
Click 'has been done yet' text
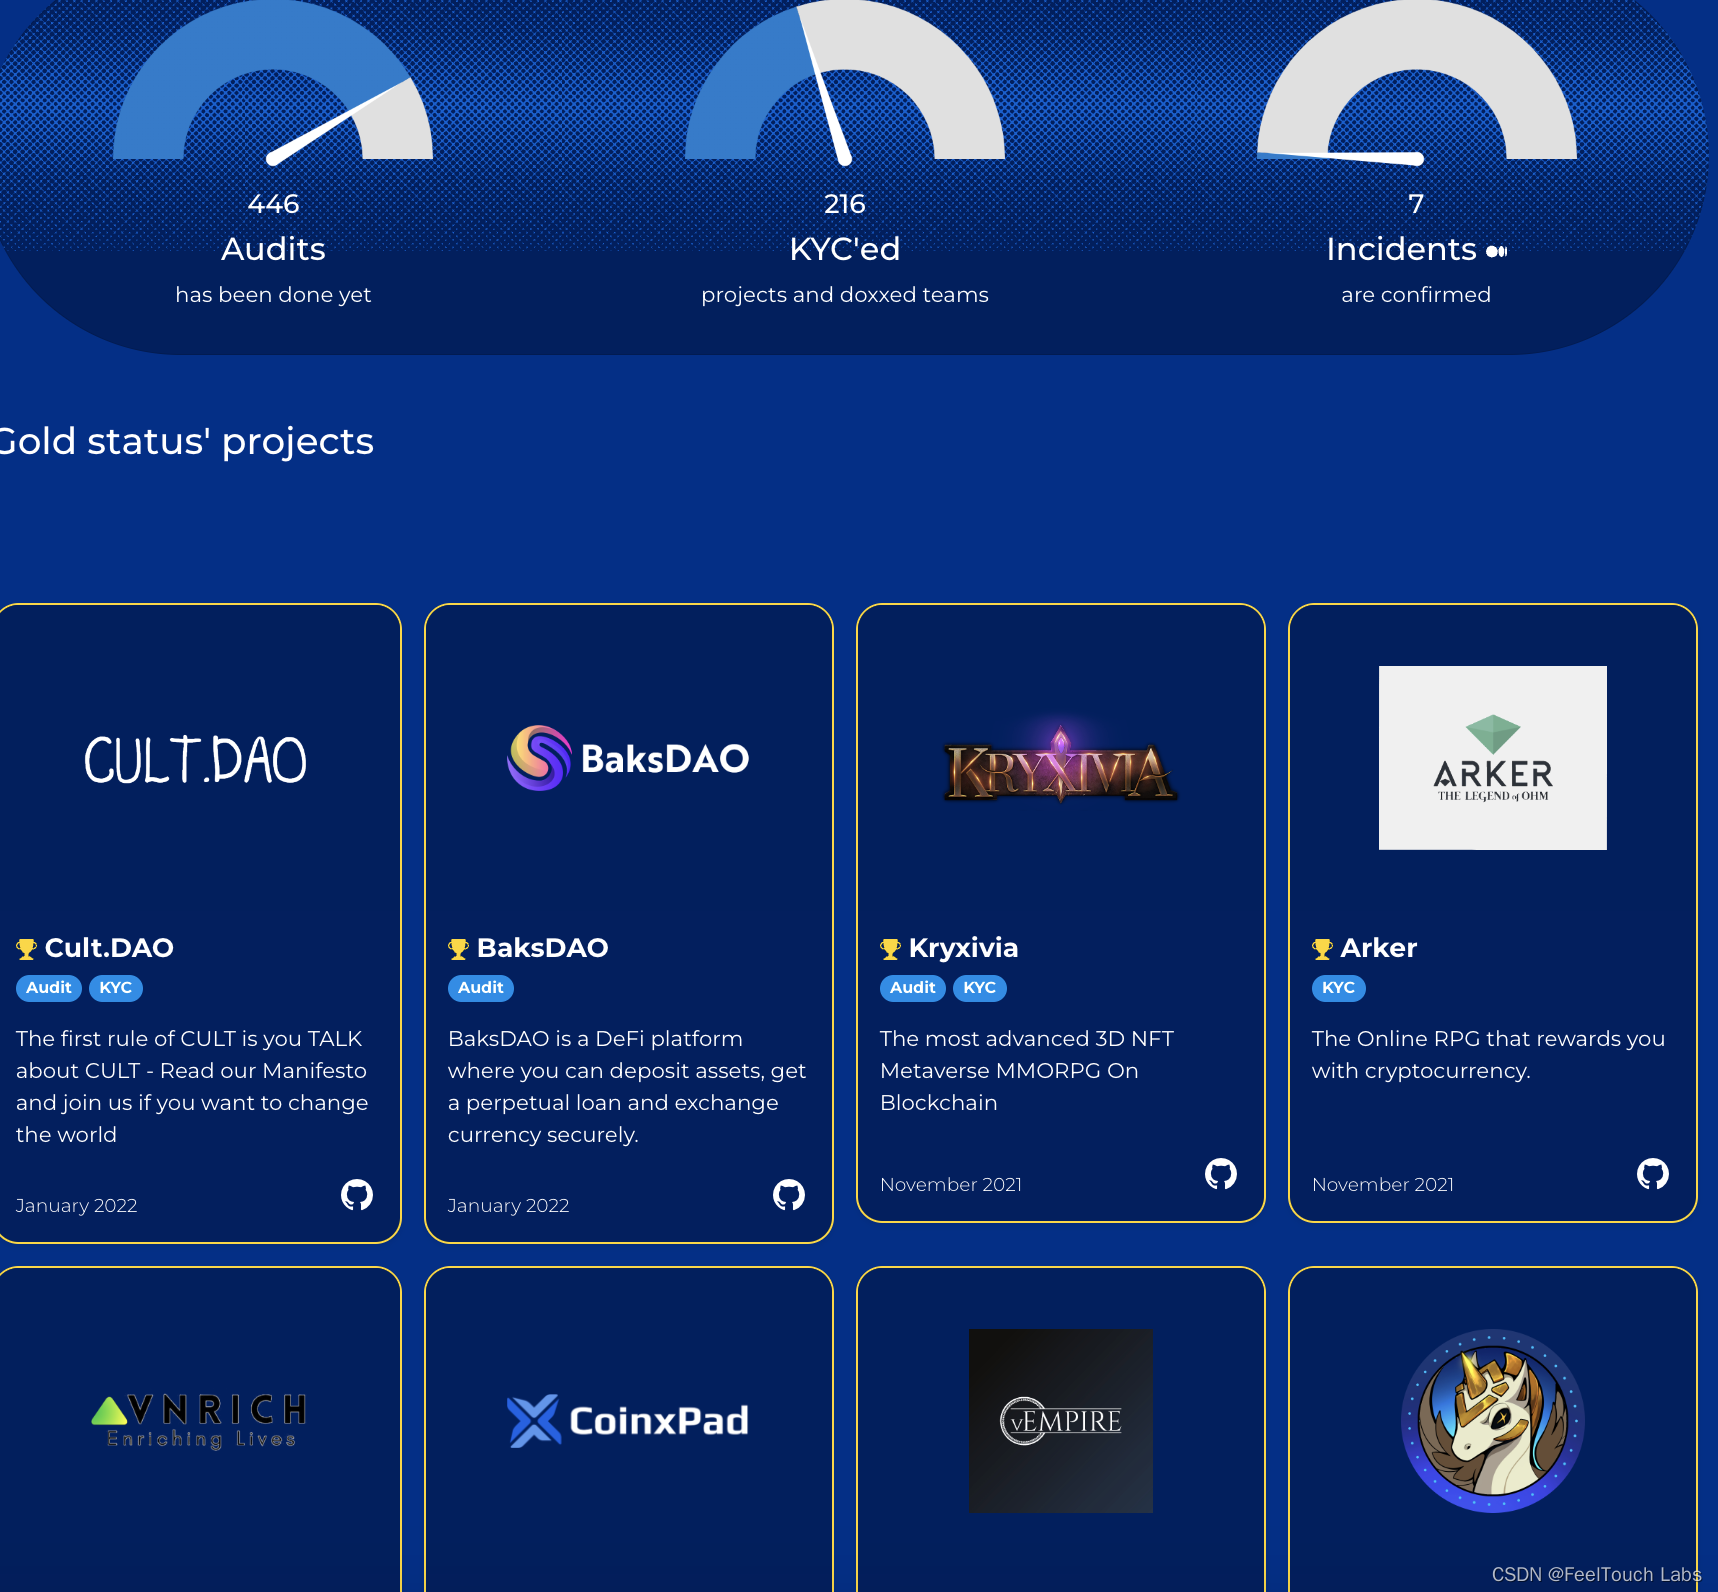coord(273,295)
